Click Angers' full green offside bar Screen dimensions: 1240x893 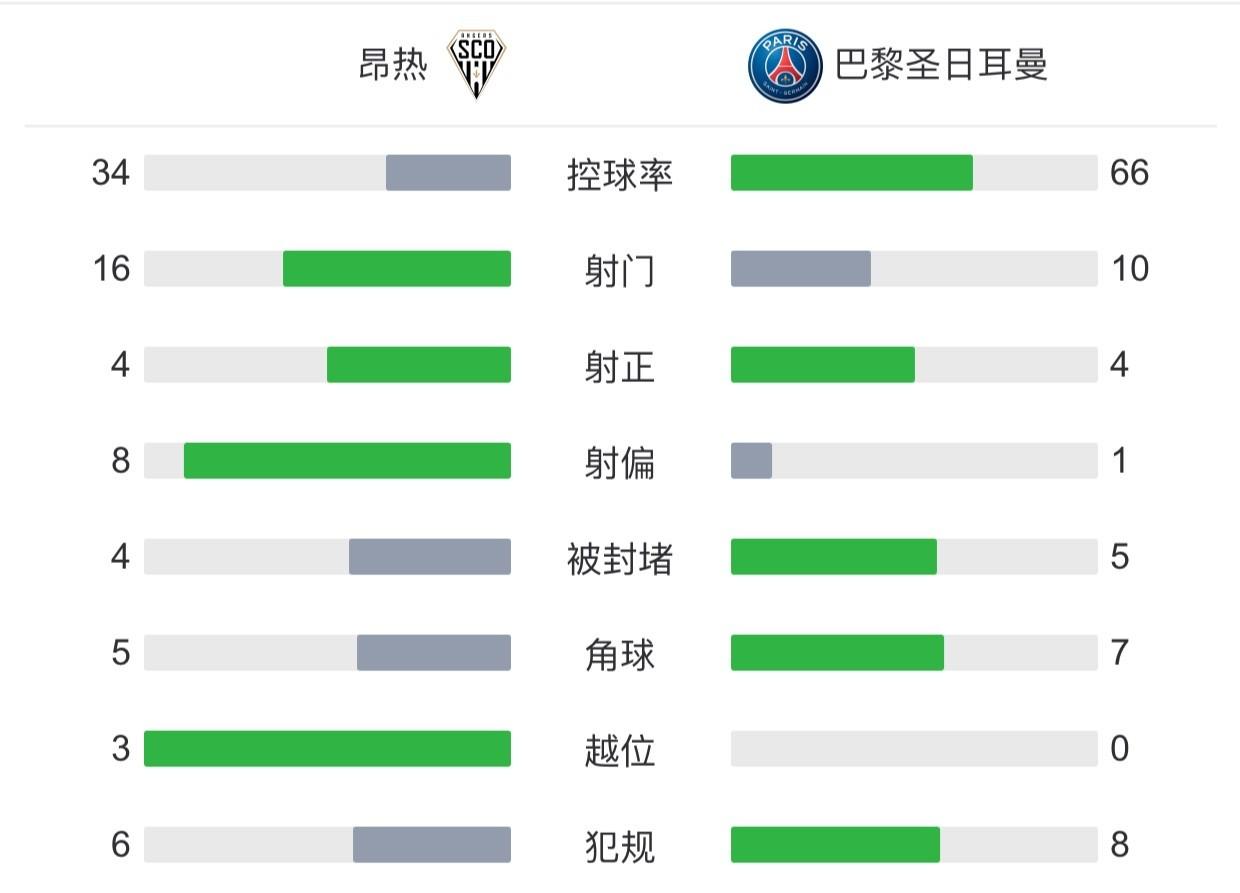pyautogui.click(x=327, y=749)
